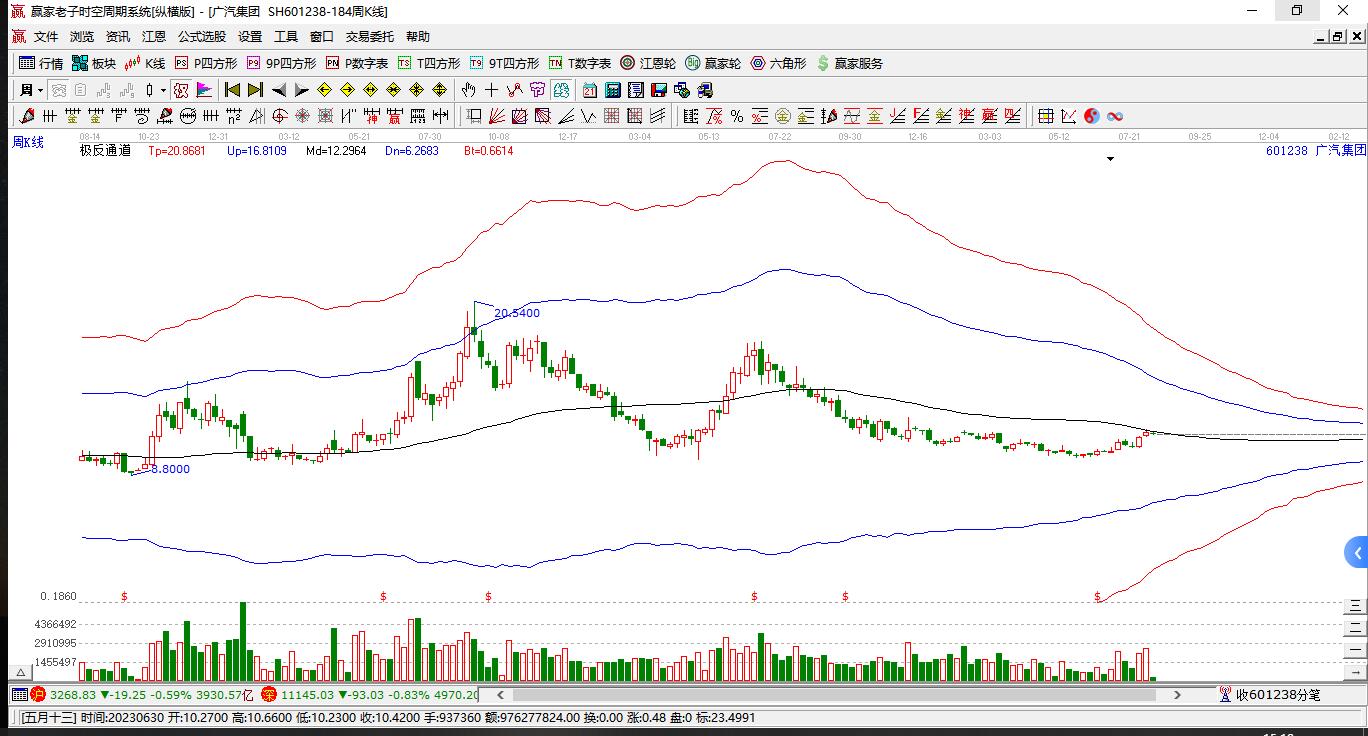The height and width of the screenshot is (736, 1368).
Task: Open the 板块 sector view
Action: click(x=94, y=63)
